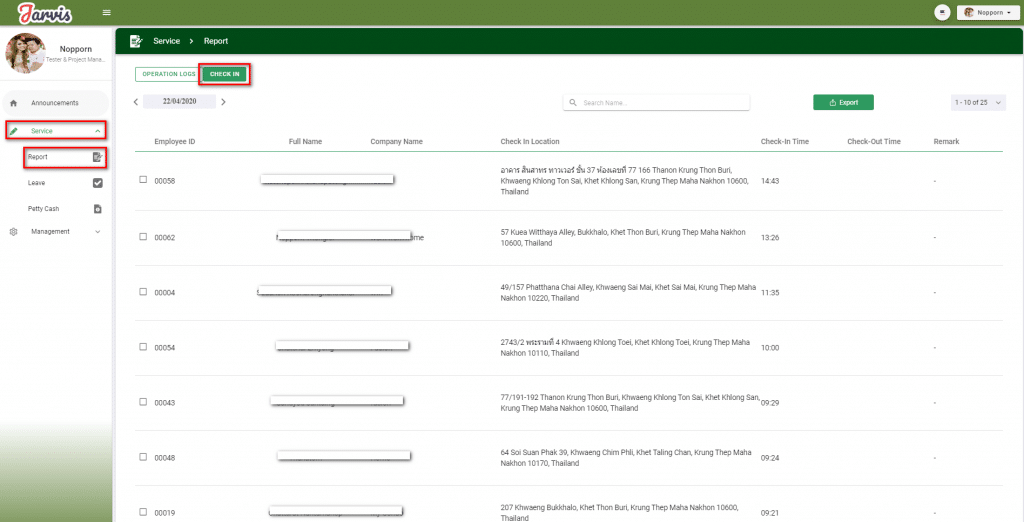Click the Report document icon in sidebar
Image resolution: width=1024 pixels, height=522 pixels.
coord(97,157)
